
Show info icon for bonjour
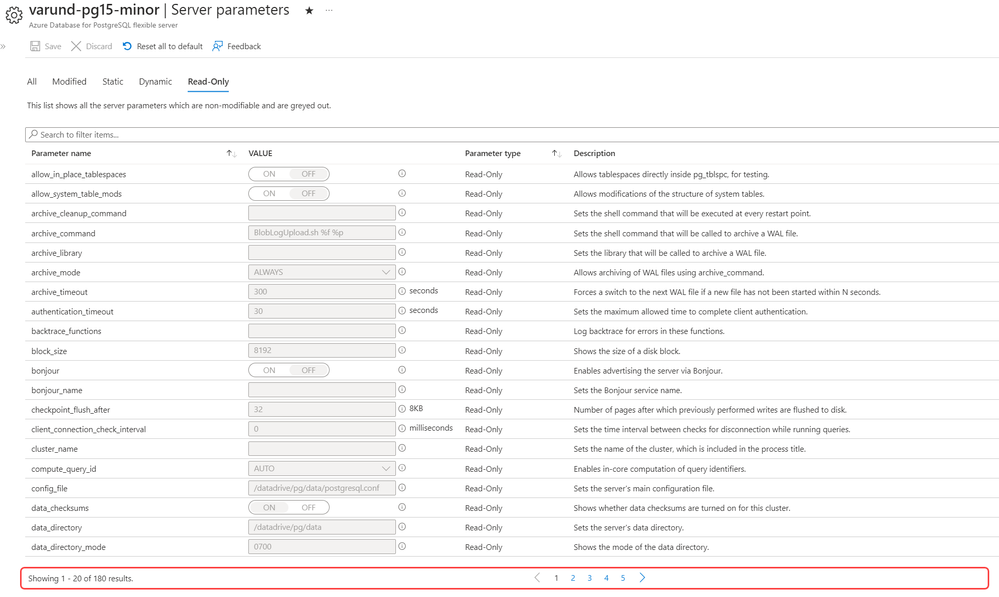(x=402, y=370)
